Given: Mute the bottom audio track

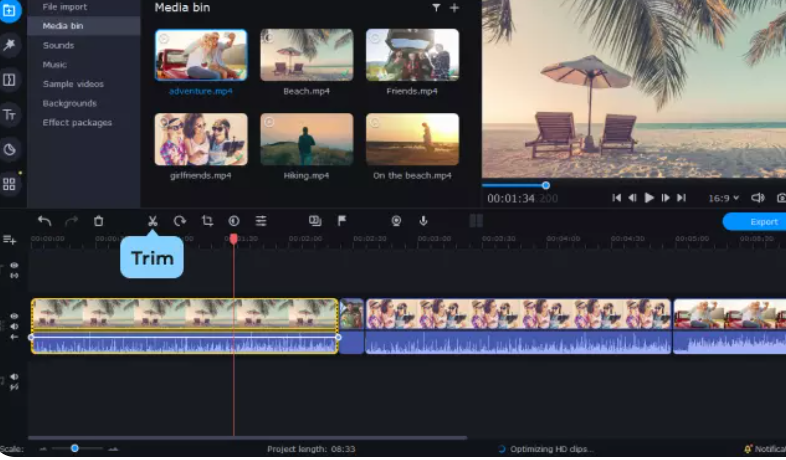Looking at the screenshot, I should [x=14, y=378].
